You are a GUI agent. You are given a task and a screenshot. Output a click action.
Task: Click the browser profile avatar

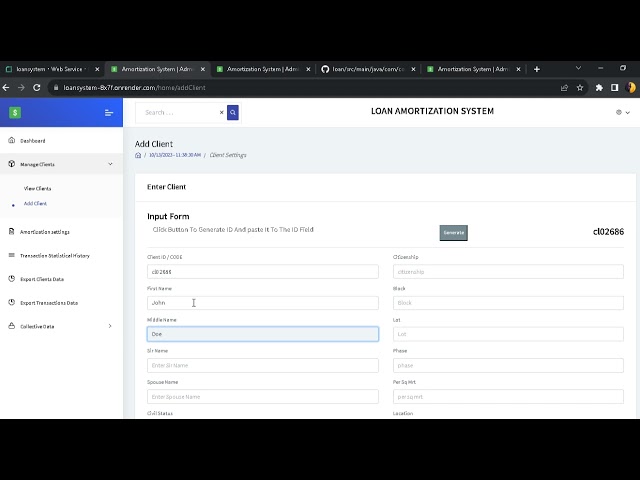coord(631,88)
